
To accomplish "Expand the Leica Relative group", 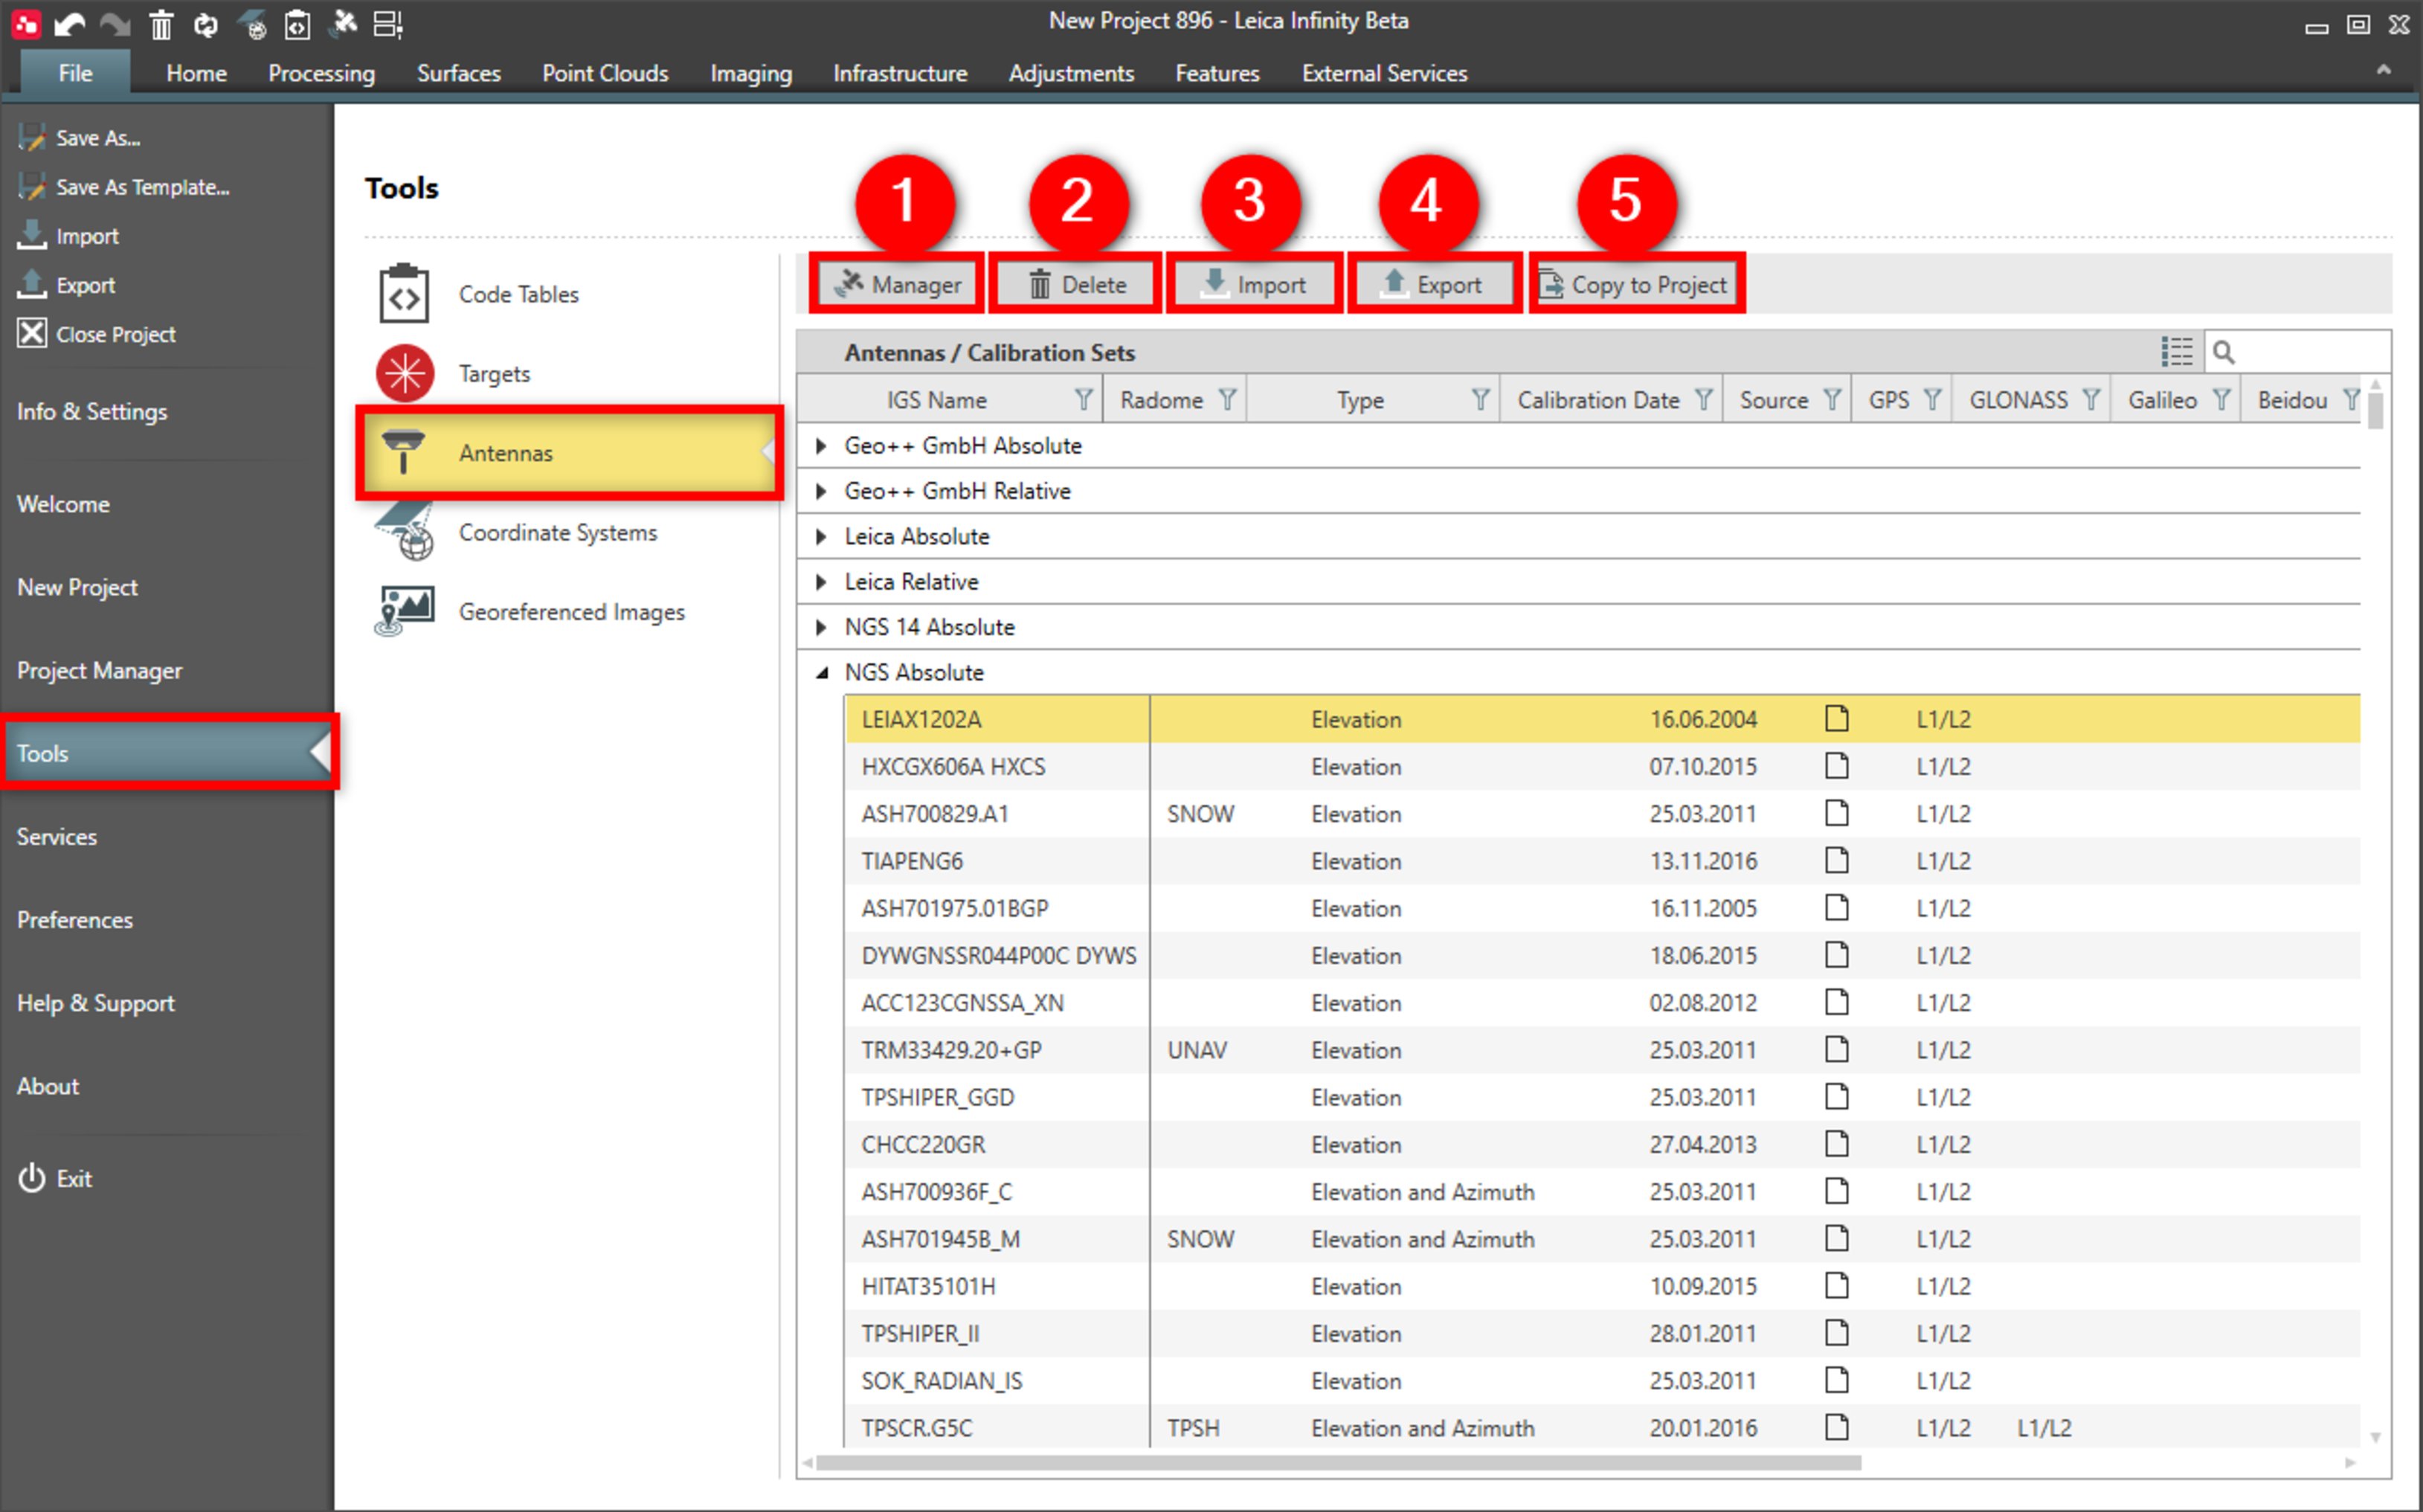I will (821, 582).
